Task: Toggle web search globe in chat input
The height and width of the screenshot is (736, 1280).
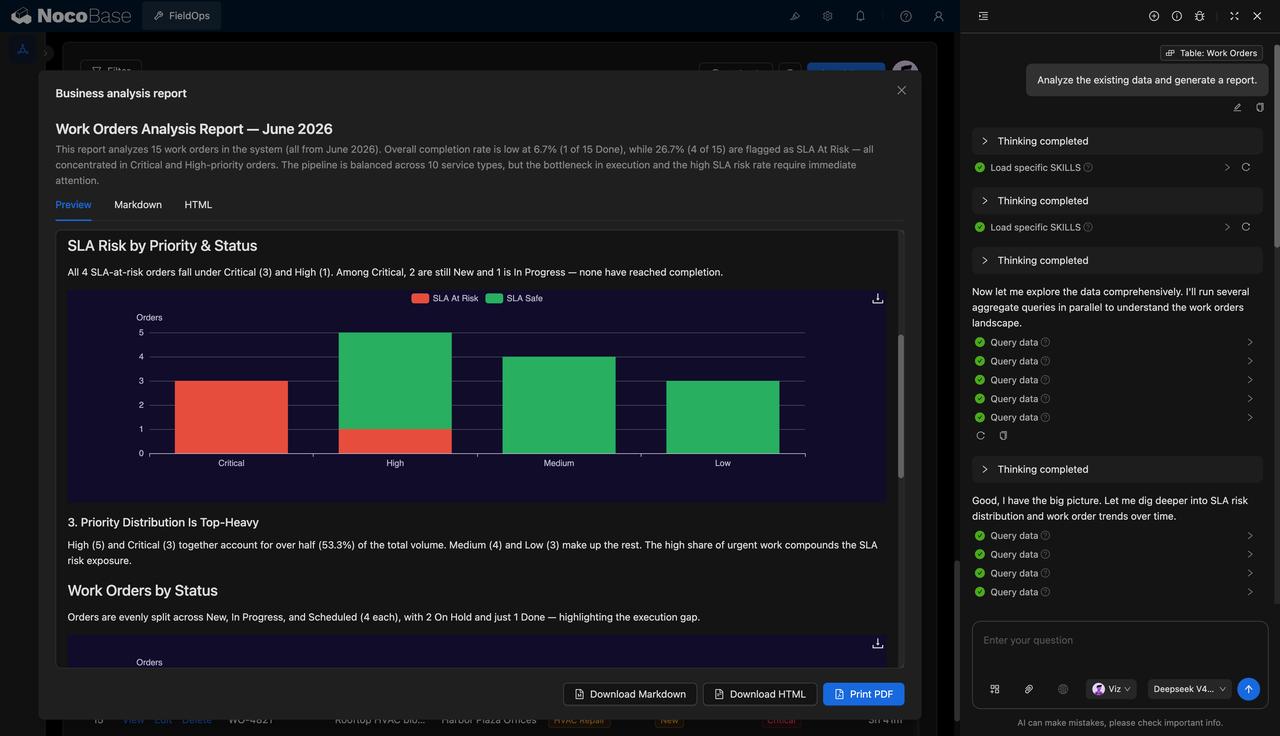Action: tap(1063, 689)
